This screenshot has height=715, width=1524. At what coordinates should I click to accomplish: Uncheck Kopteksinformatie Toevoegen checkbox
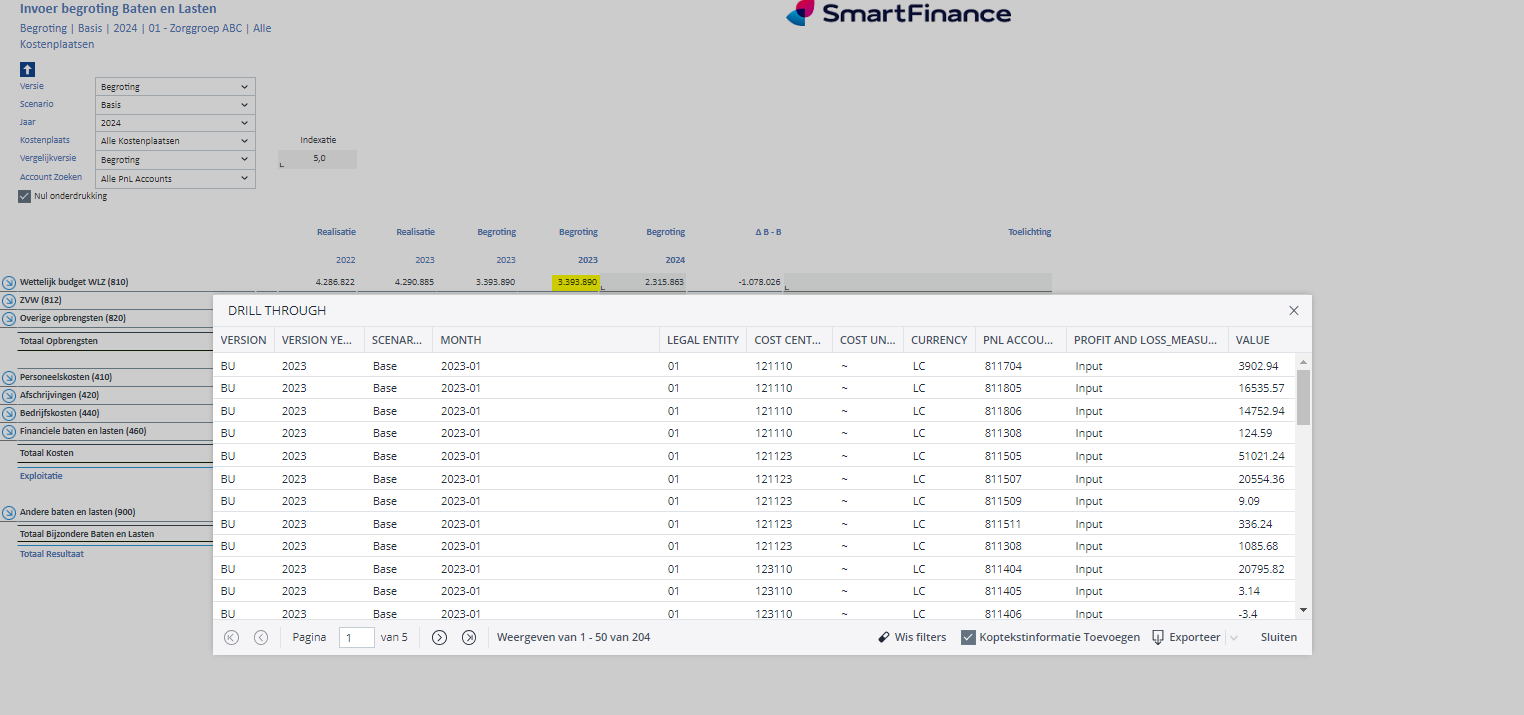[968, 637]
